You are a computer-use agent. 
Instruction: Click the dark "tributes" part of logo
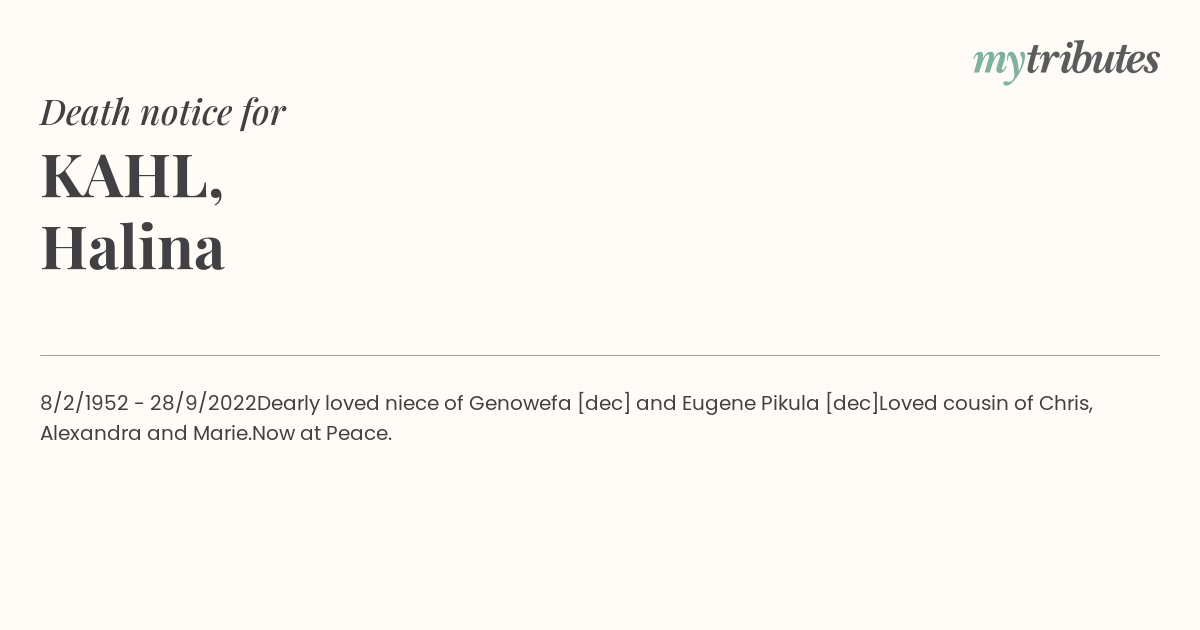1093,58
